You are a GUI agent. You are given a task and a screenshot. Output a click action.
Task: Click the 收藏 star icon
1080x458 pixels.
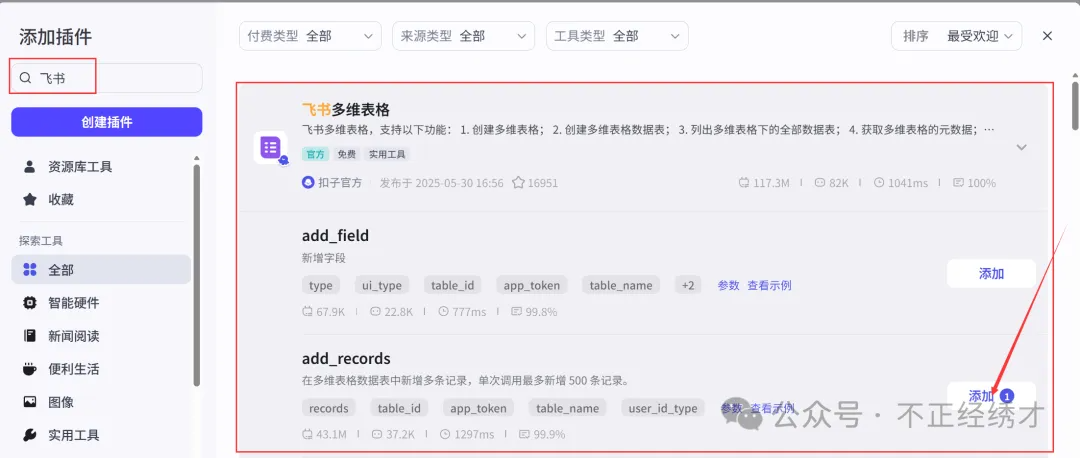coord(30,200)
